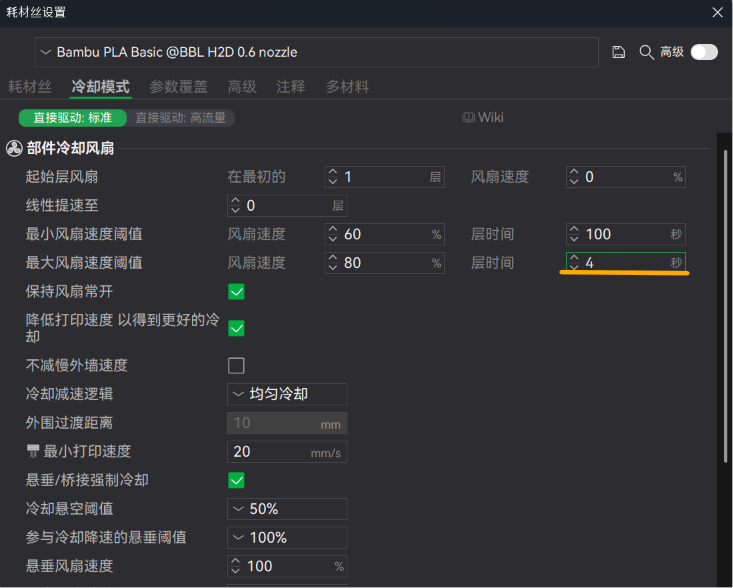Image resolution: width=733 pixels, height=588 pixels.
Task: Click the maximum fan speed 80% field
Action: 385,263
